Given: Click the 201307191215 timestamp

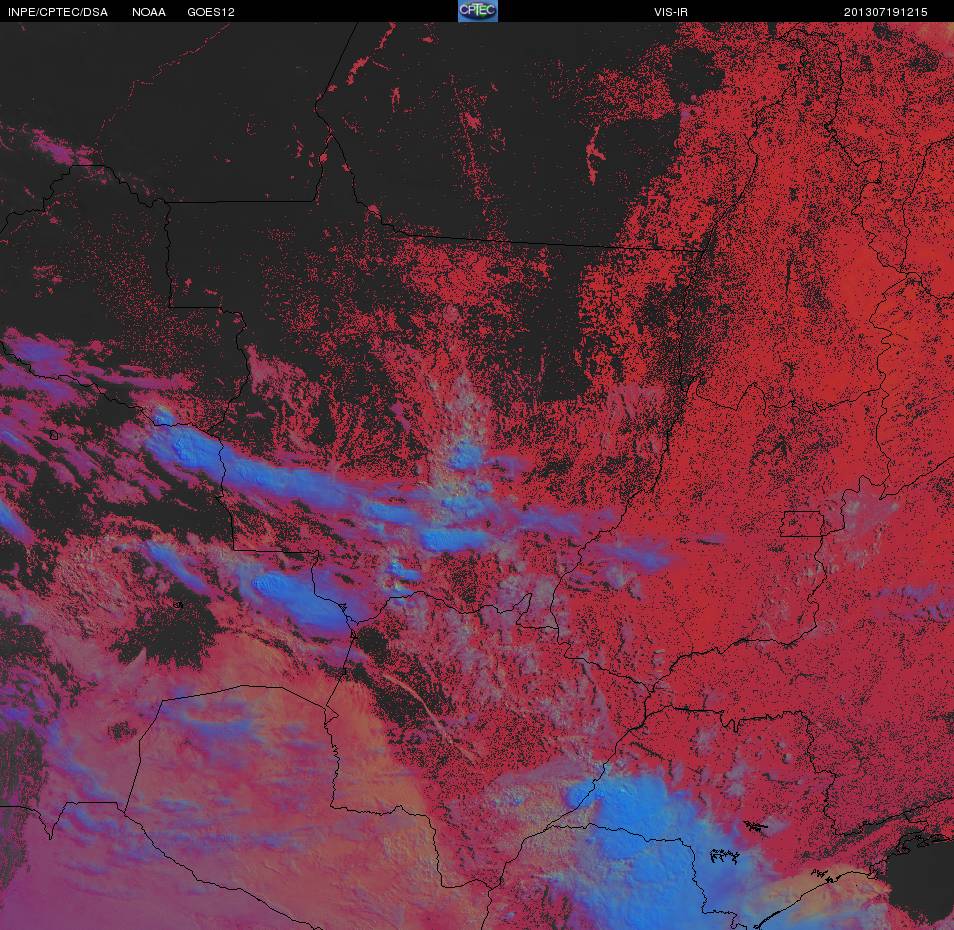Looking at the screenshot, I should click(885, 12).
